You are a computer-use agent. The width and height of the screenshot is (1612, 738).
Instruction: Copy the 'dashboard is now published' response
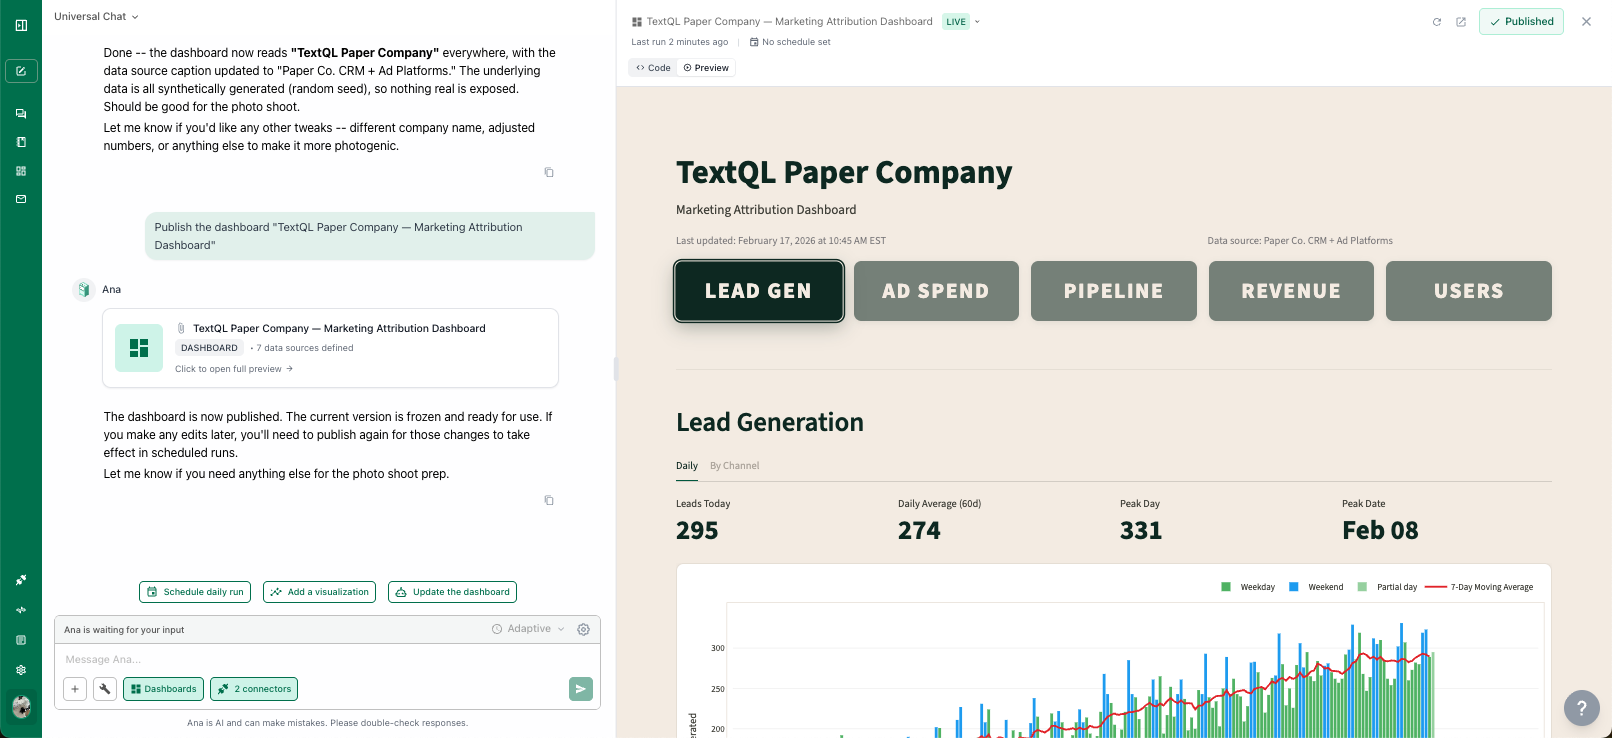coord(549,500)
